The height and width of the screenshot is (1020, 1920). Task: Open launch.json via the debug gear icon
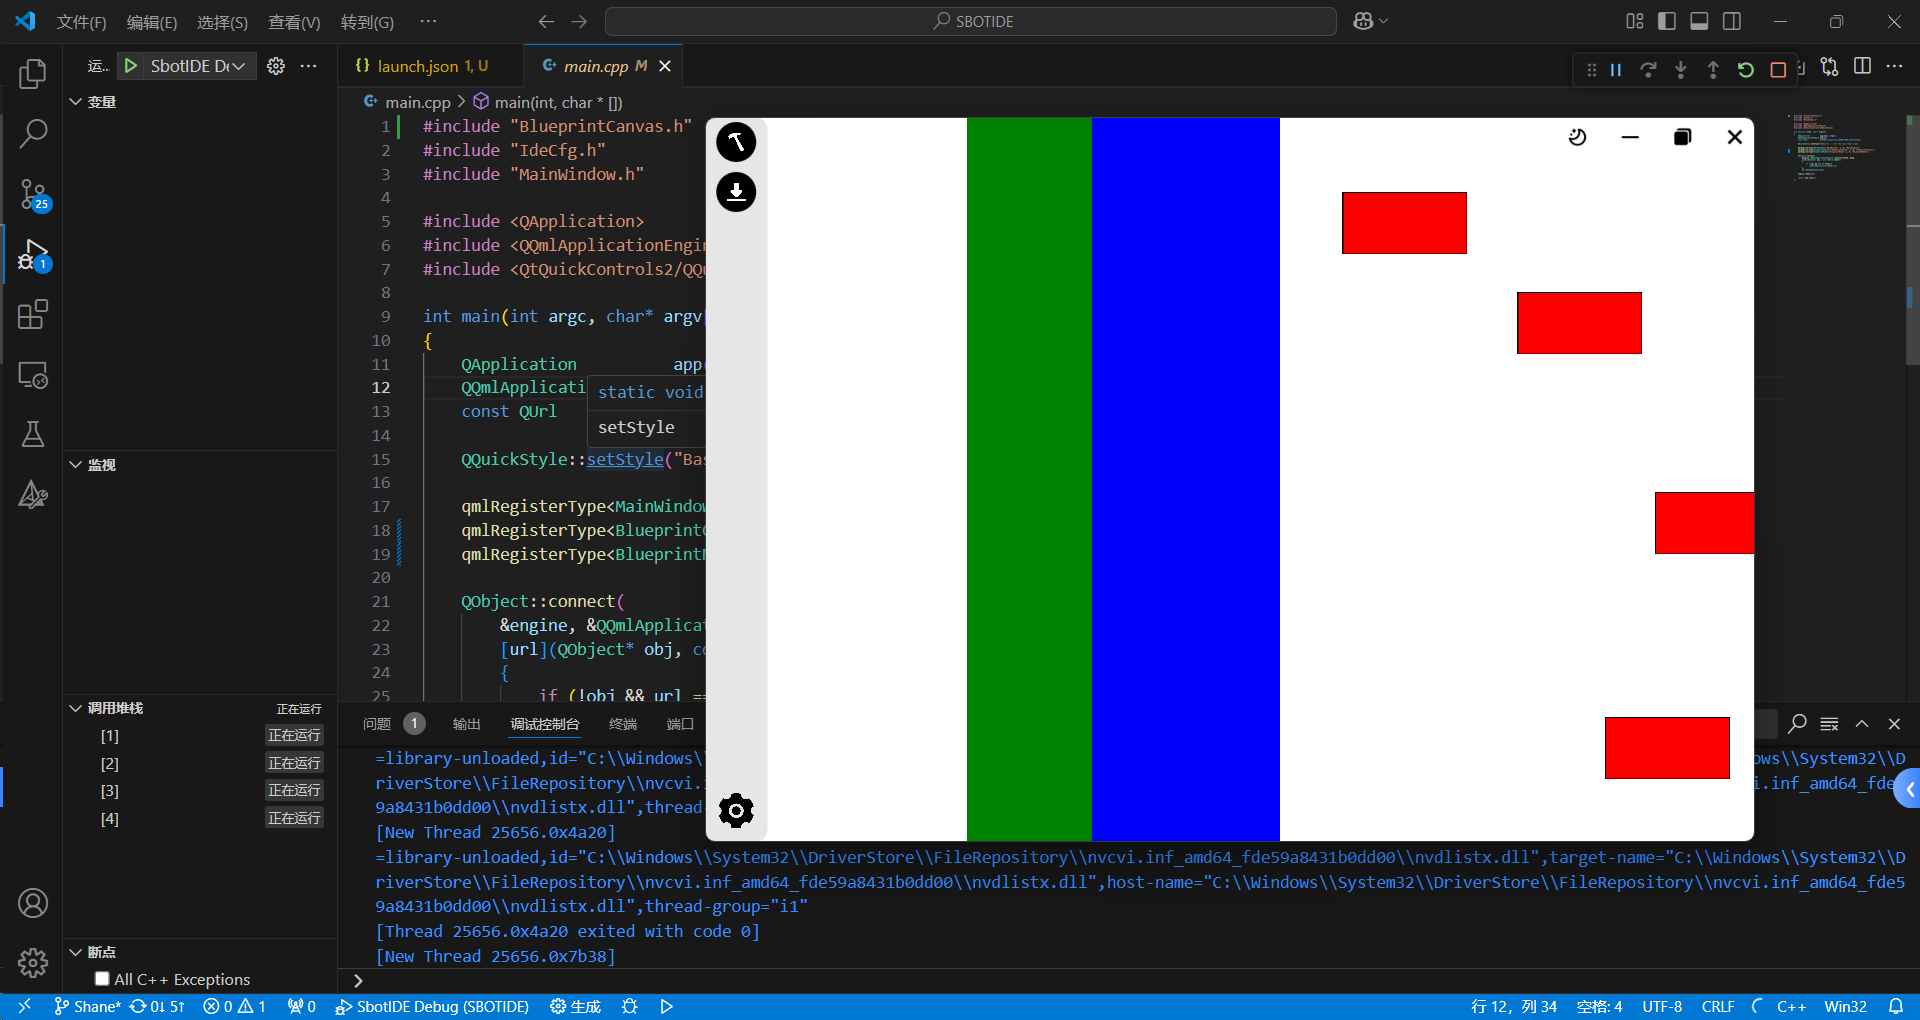pos(276,66)
